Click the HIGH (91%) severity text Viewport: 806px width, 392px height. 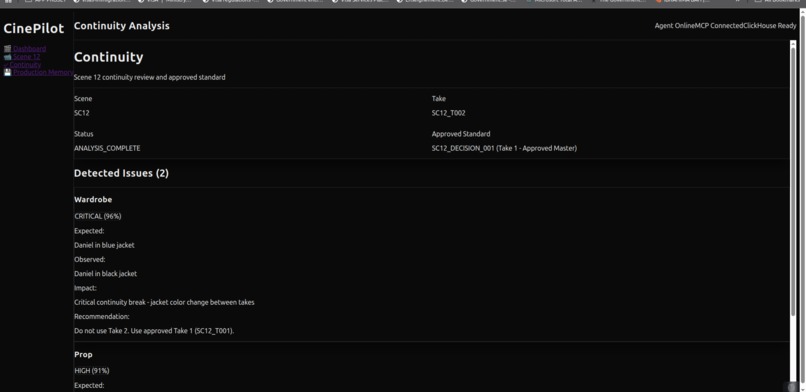[x=91, y=370]
